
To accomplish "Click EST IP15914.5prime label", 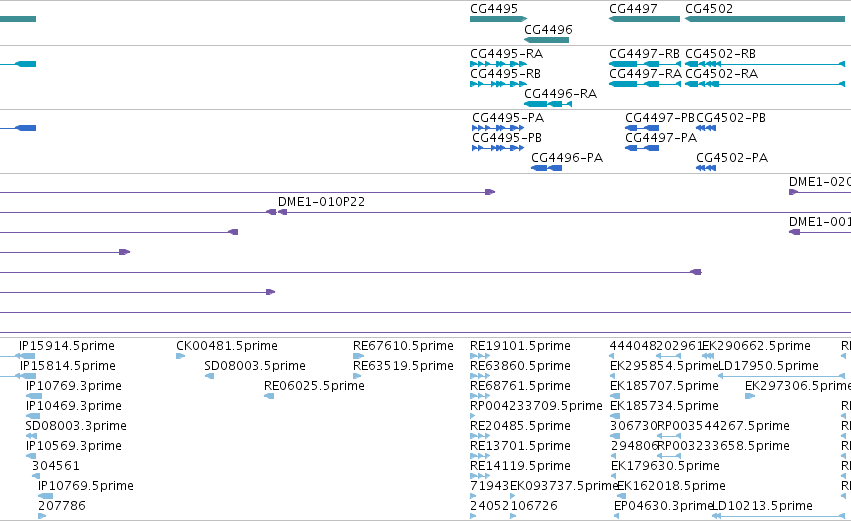I will 67,346.
